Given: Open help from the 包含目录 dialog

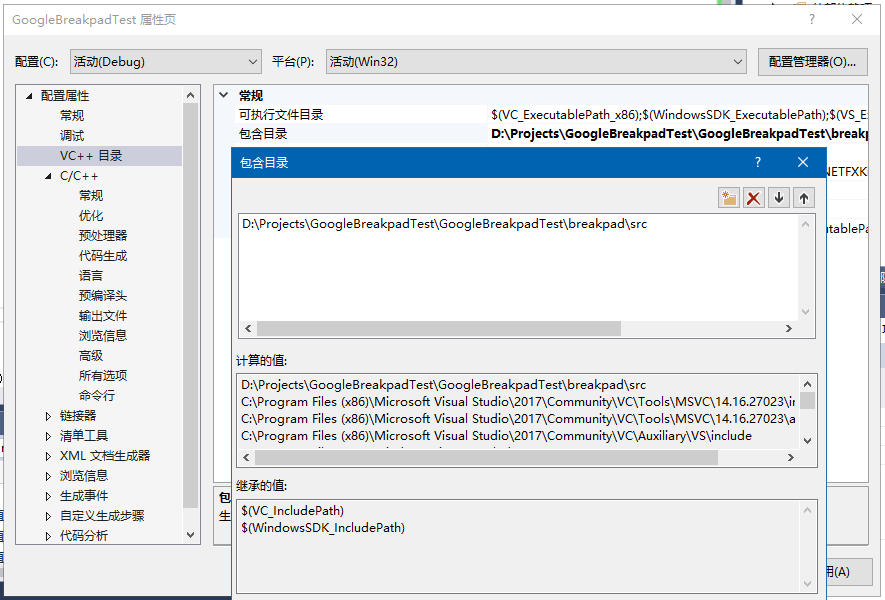Looking at the screenshot, I should pyautogui.click(x=757, y=161).
